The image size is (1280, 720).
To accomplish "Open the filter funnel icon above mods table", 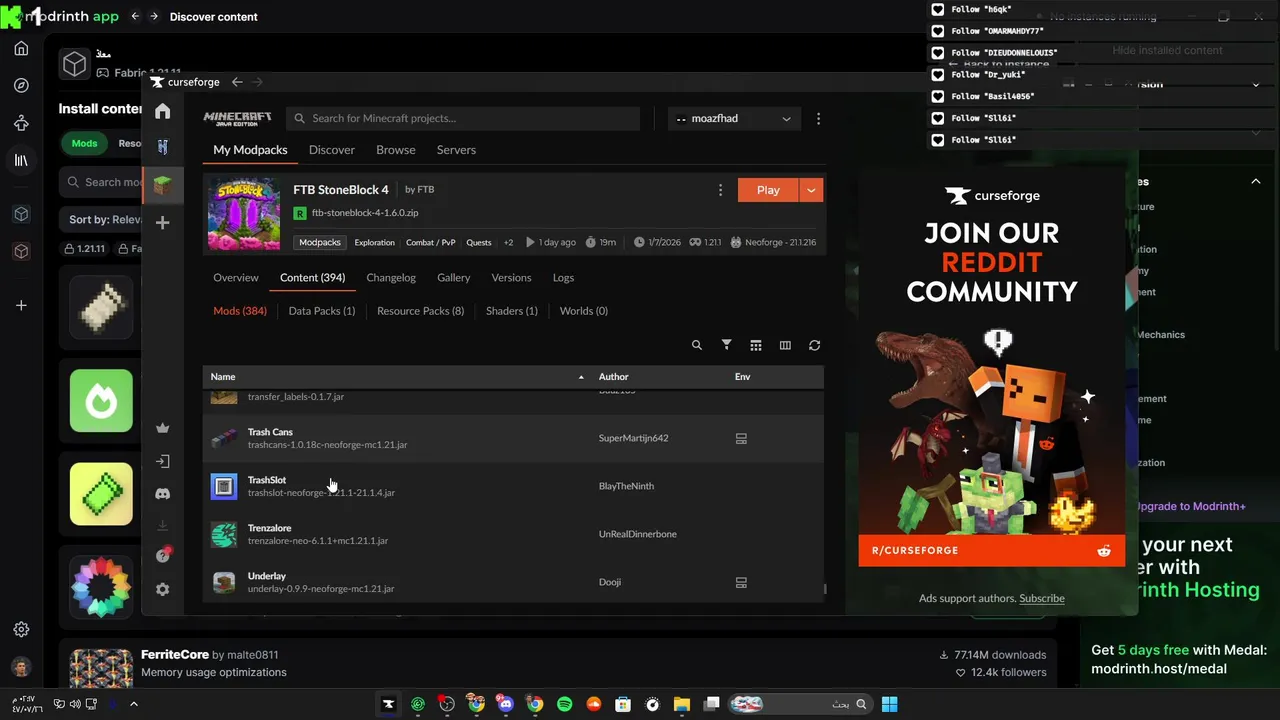I will (x=727, y=345).
